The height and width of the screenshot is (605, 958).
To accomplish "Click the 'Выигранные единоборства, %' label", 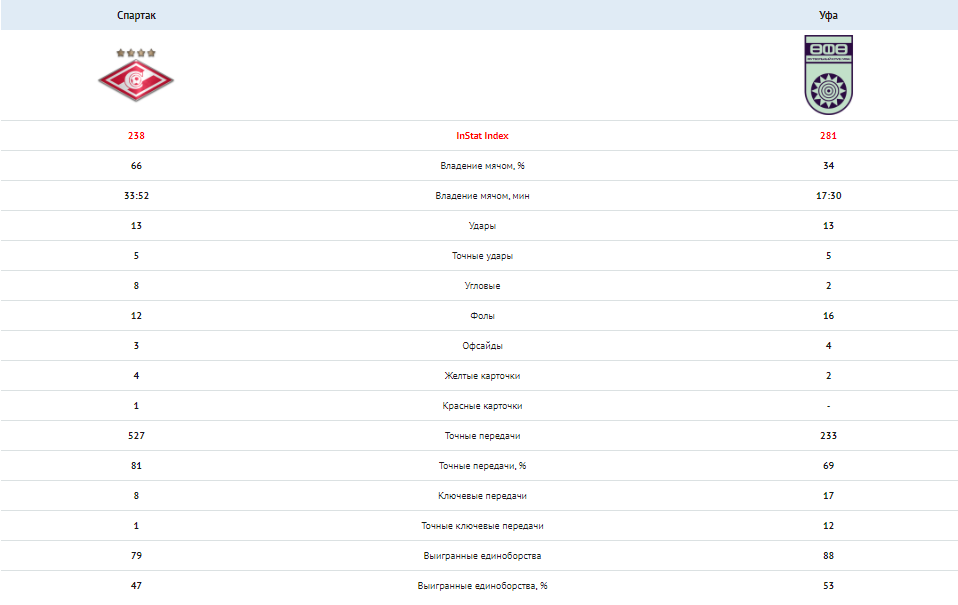I will (x=482, y=585).
